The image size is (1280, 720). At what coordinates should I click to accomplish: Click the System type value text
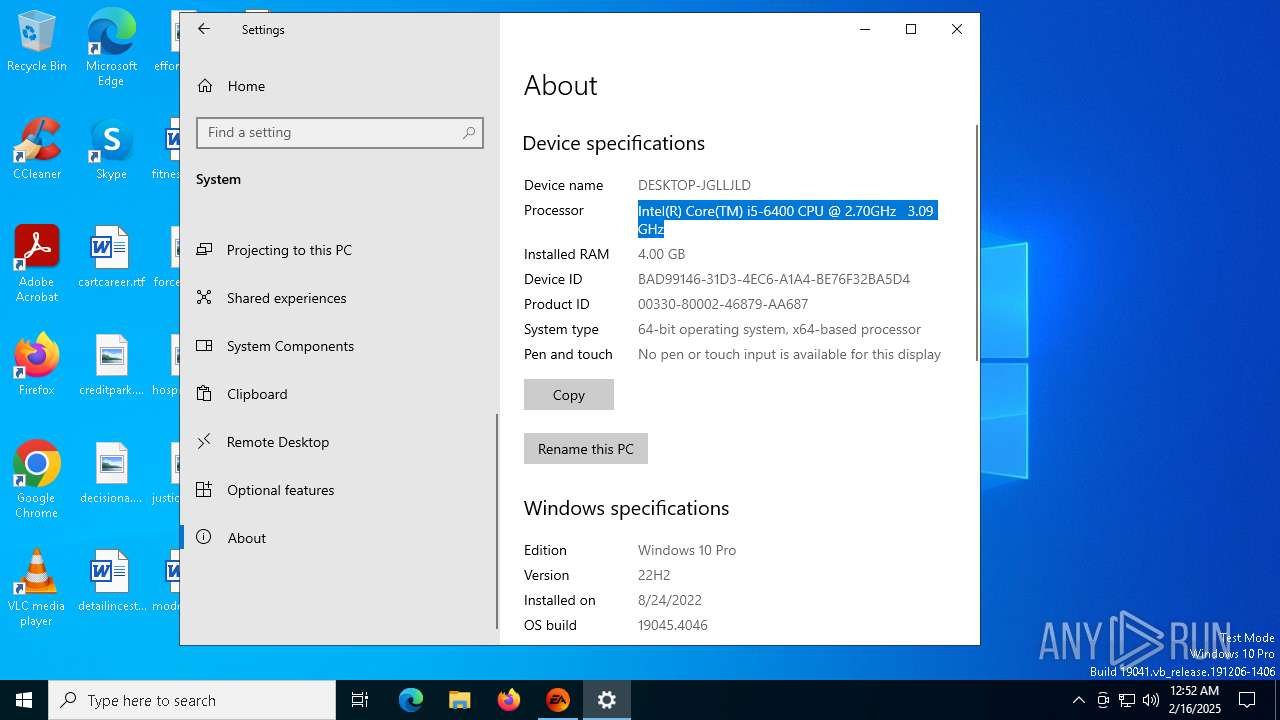tap(779, 329)
